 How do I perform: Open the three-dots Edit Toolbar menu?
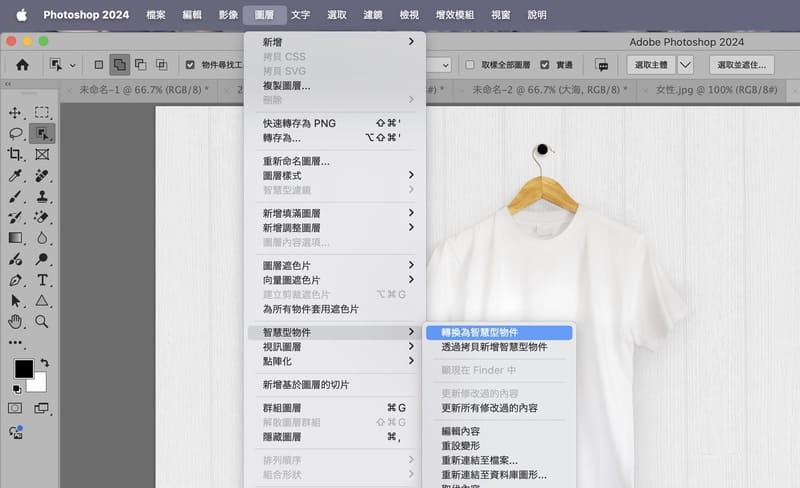pyautogui.click(x=15, y=343)
